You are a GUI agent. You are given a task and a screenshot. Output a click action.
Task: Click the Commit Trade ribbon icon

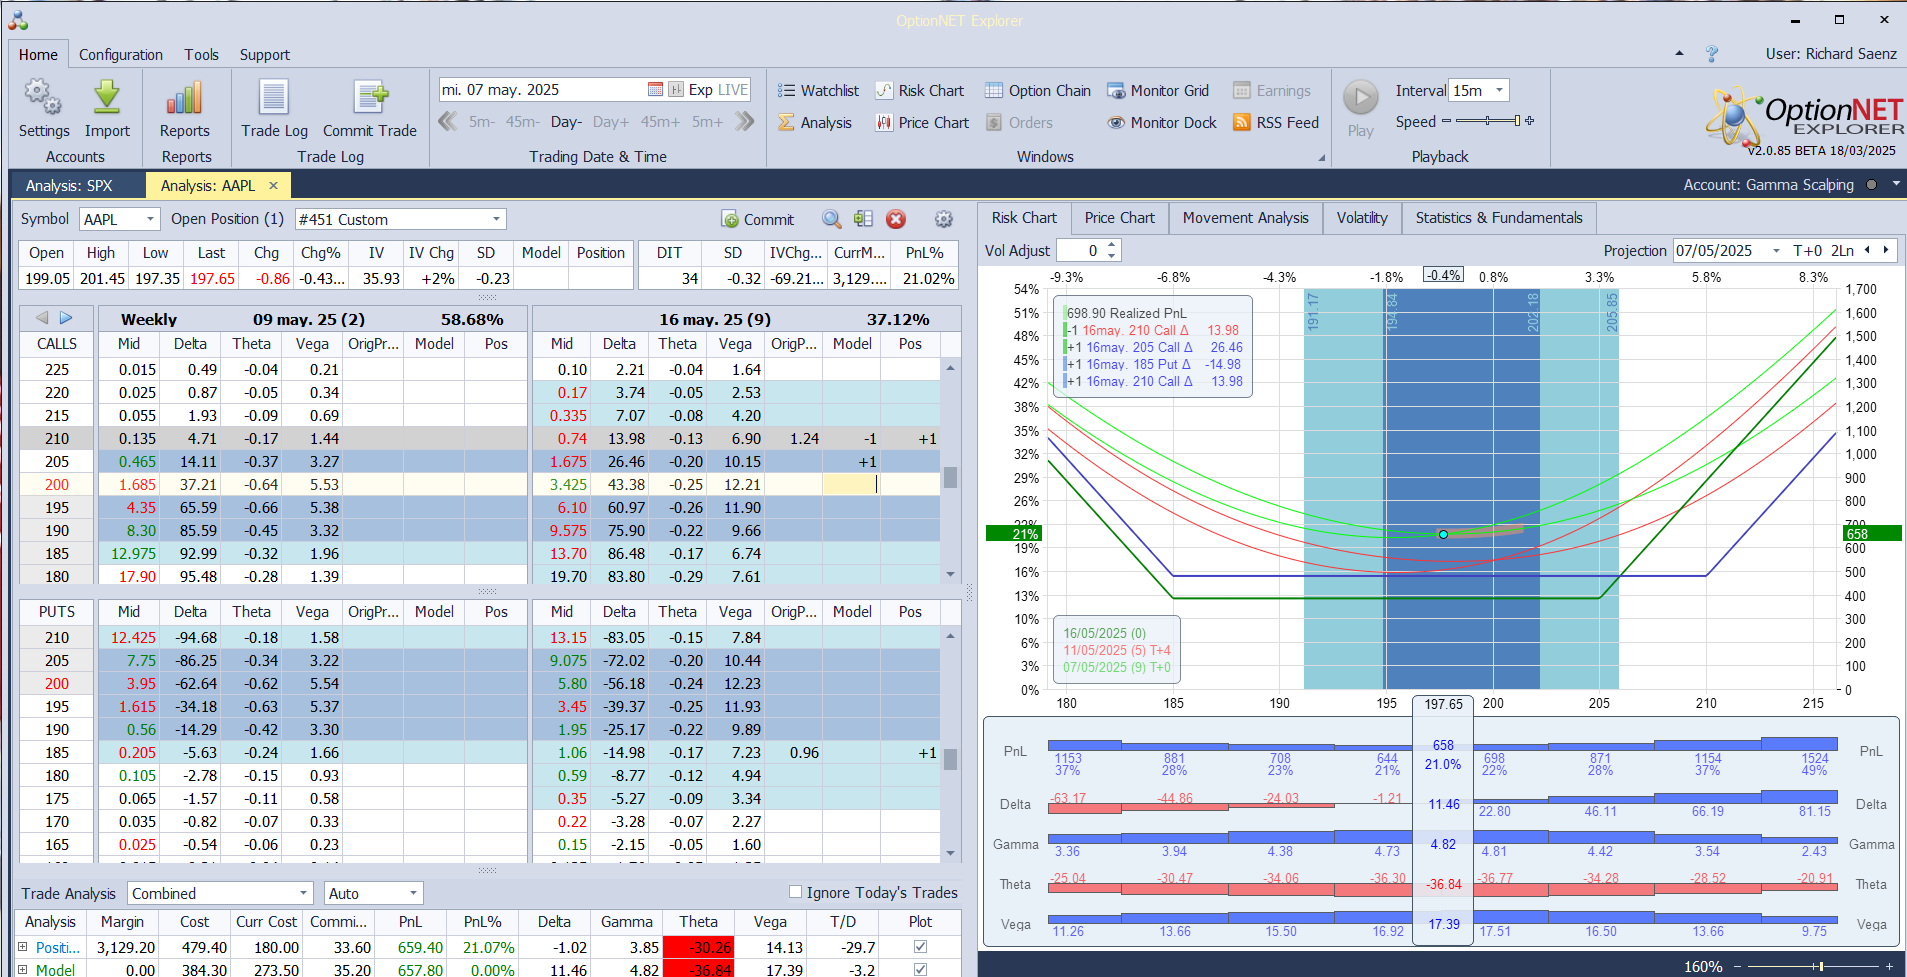coord(370,98)
